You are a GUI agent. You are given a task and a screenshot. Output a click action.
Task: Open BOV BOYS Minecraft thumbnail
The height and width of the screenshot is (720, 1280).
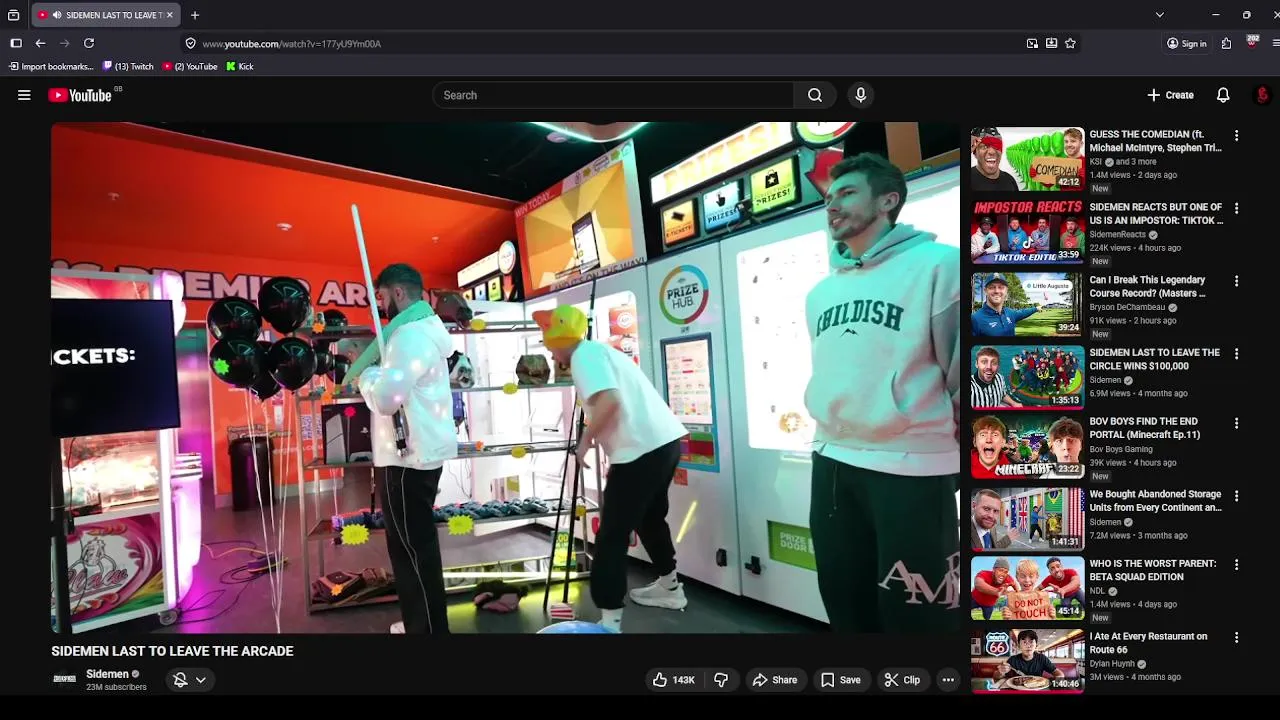pyautogui.click(x=1027, y=447)
